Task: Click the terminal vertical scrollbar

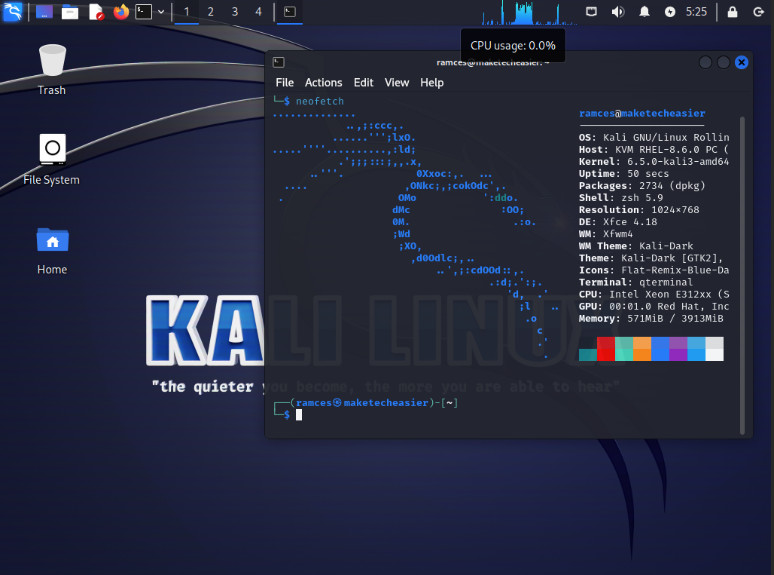Action: 742,275
